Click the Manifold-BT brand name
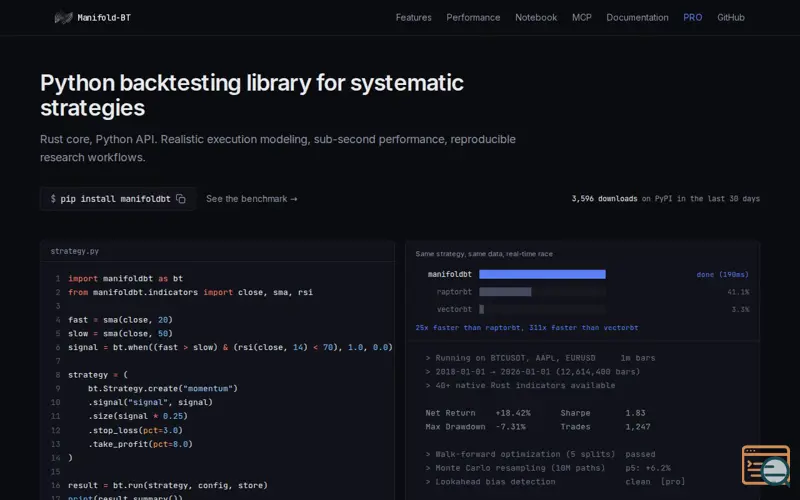Screen dimensions: 800x500 click(x=104, y=18)
